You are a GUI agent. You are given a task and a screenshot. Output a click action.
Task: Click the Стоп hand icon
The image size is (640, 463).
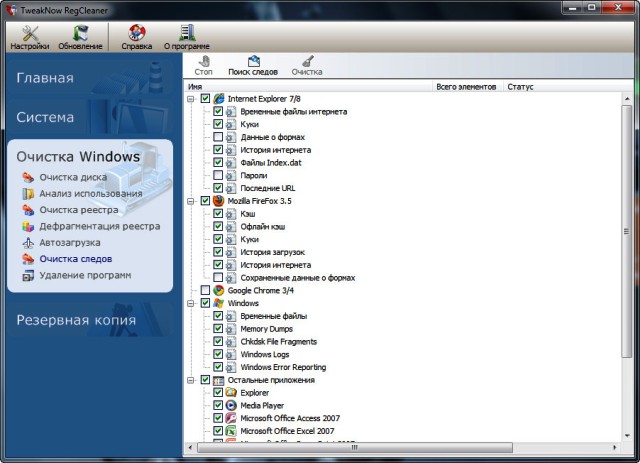pyautogui.click(x=204, y=61)
